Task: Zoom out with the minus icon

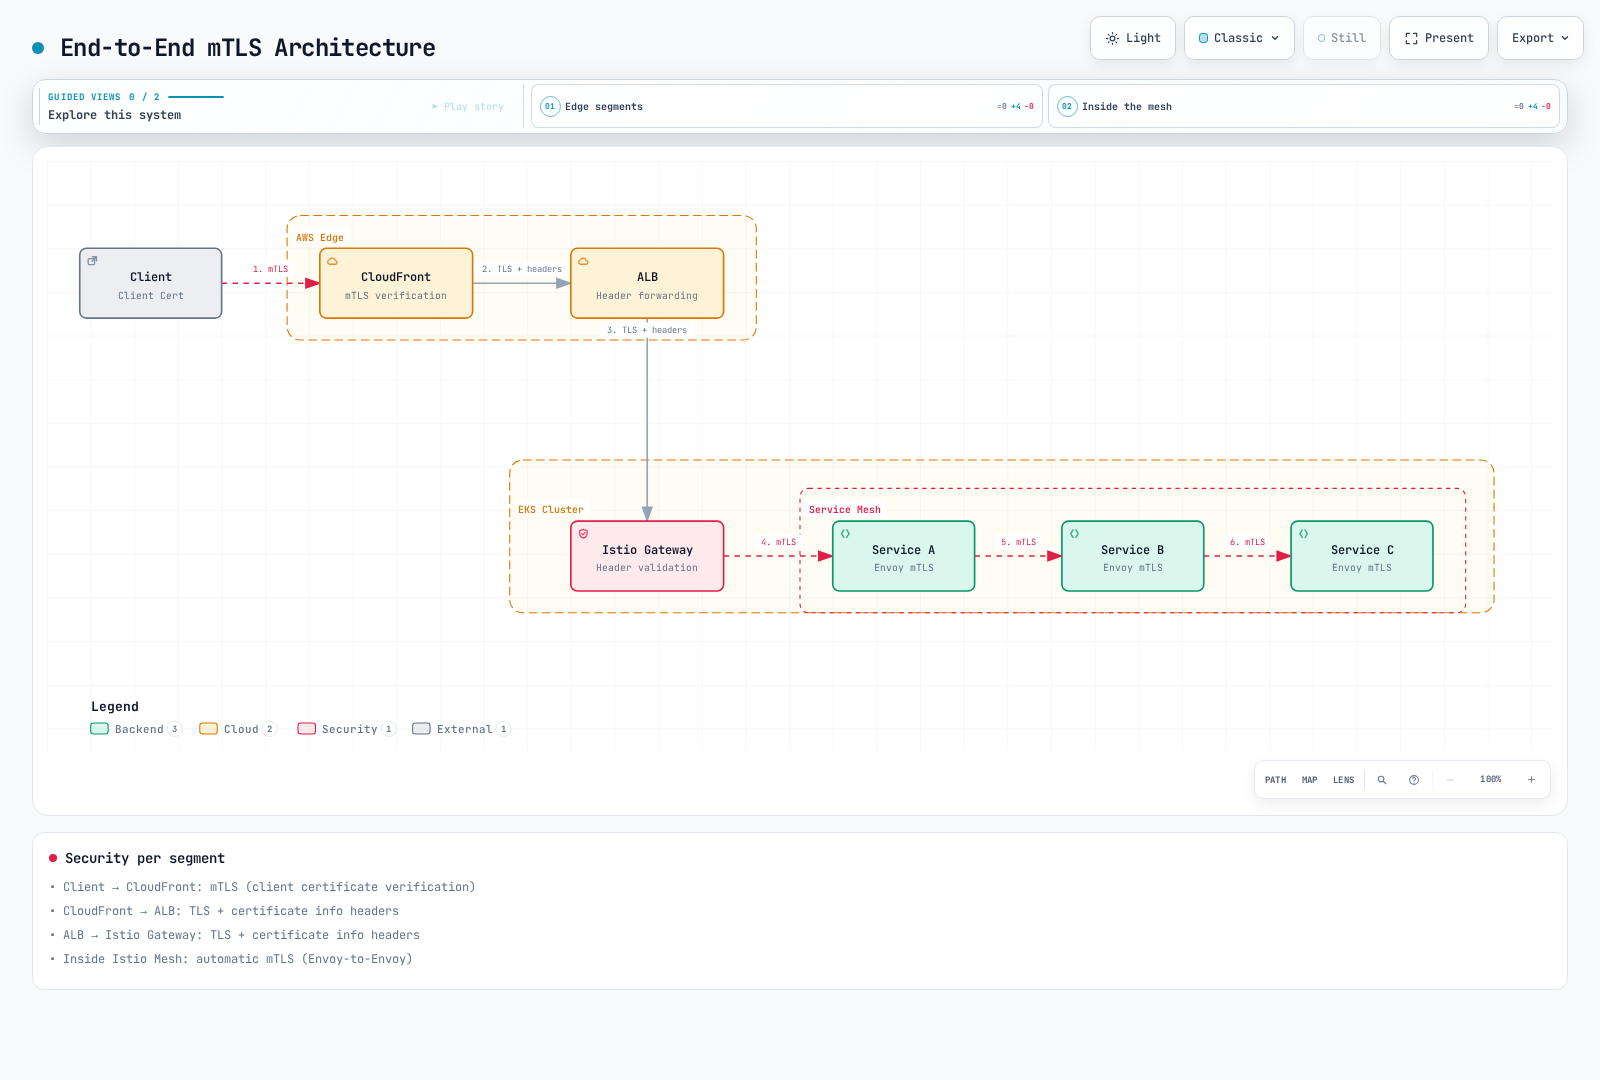Action: [x=1450, y=780]
